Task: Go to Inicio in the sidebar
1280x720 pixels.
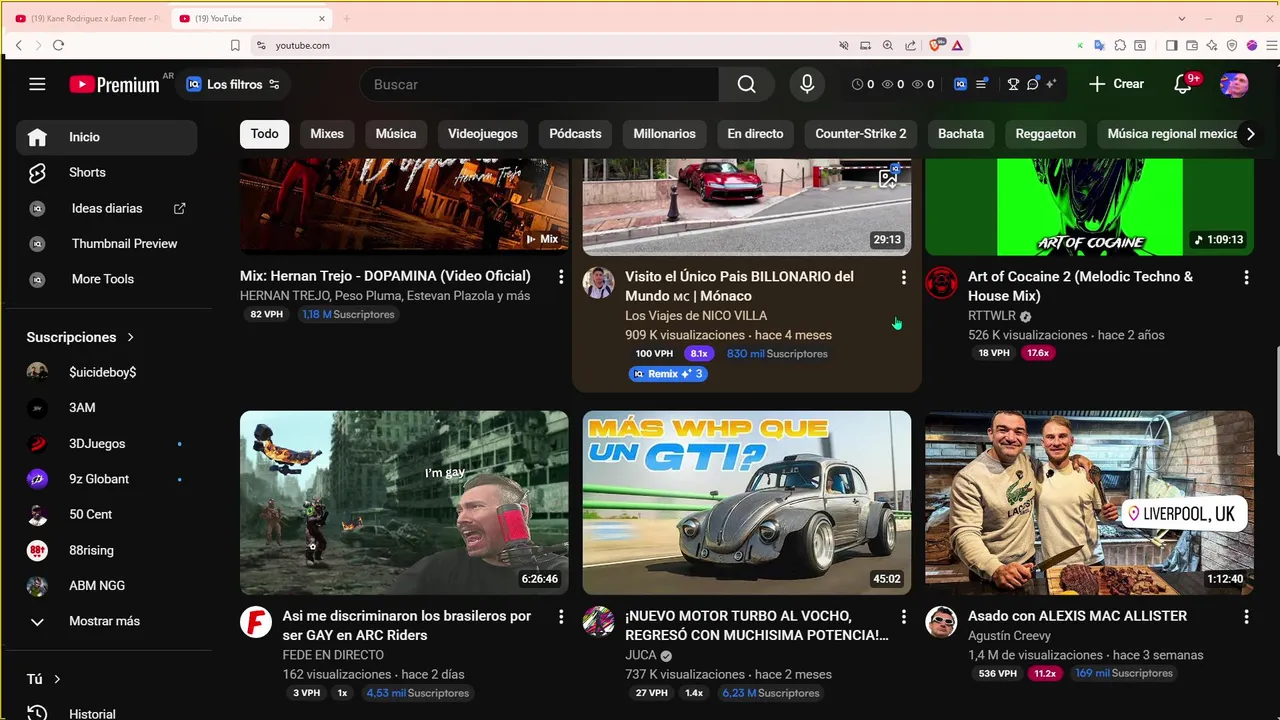Action: click(107, 137)
